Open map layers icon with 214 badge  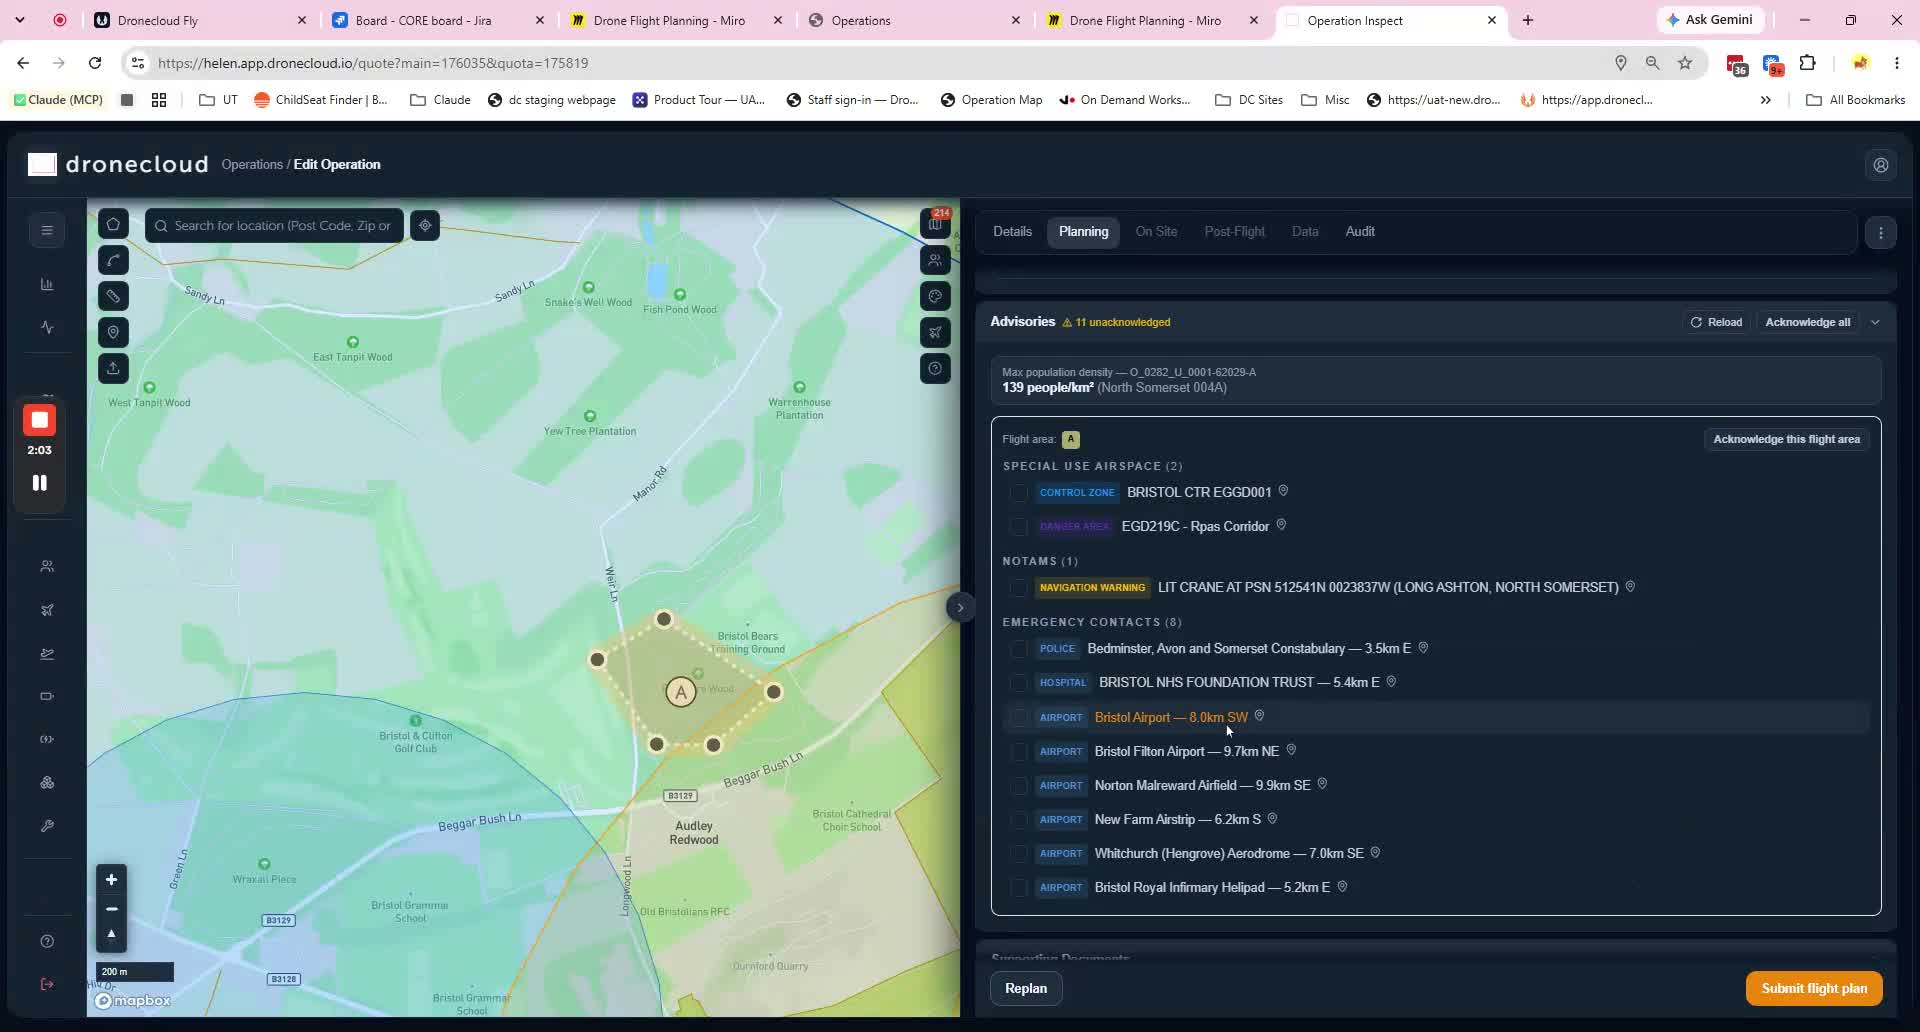(935, 224)
